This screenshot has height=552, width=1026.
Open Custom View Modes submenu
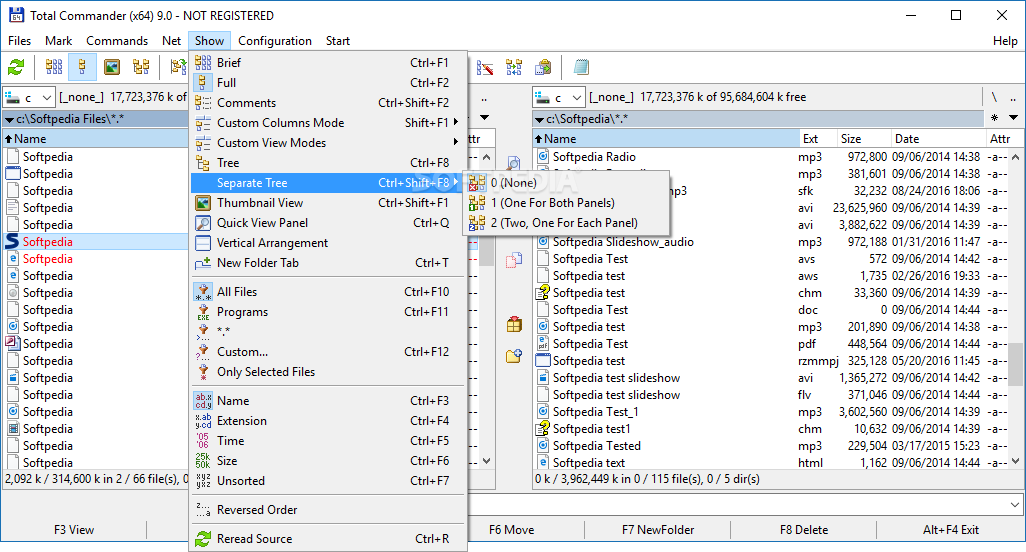point(329,143)
